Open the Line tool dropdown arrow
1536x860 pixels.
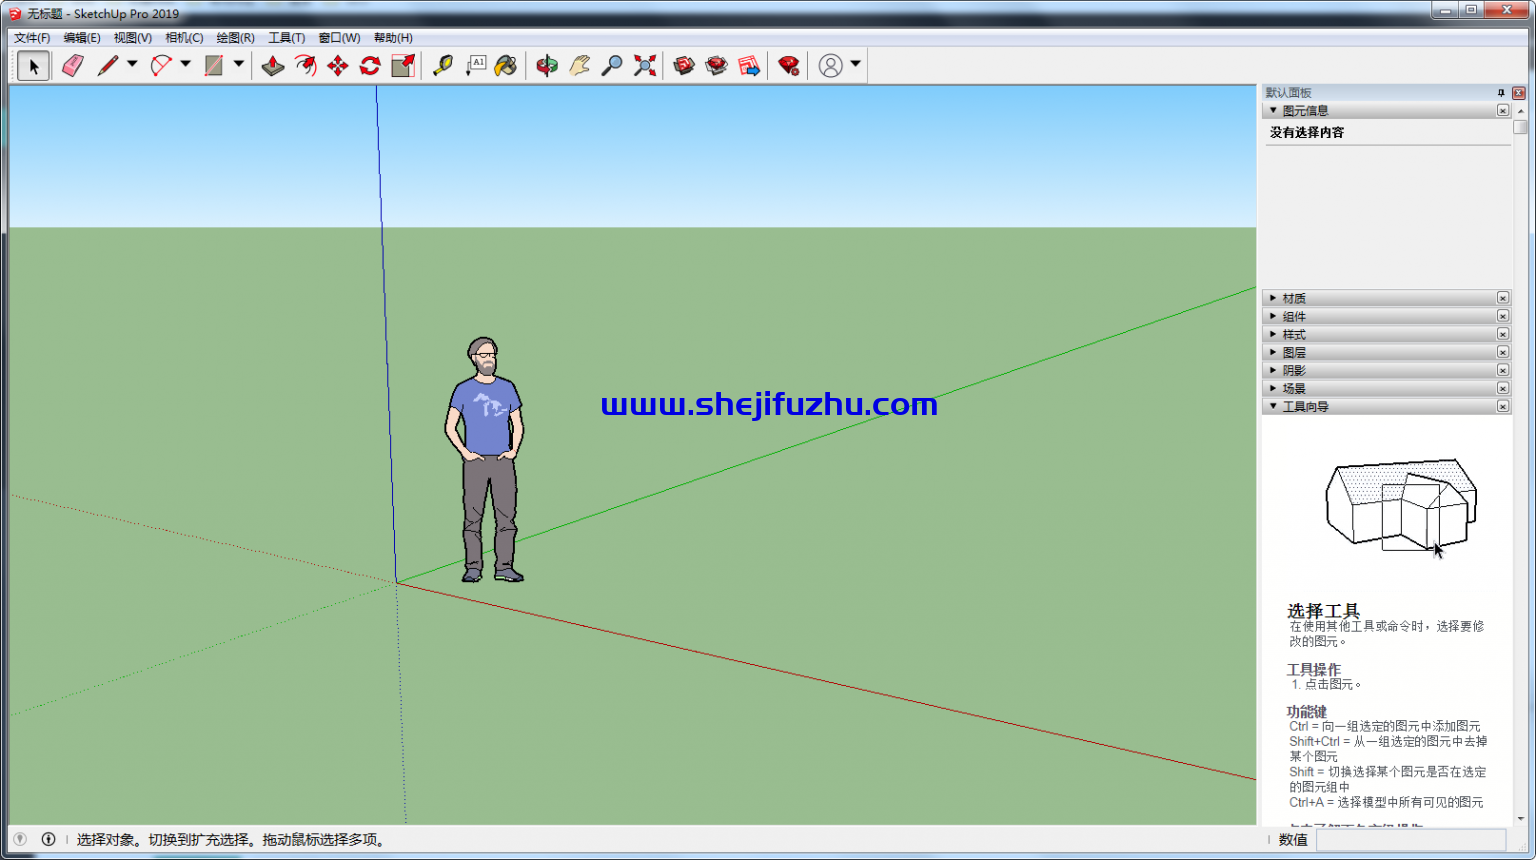point(132,65)
